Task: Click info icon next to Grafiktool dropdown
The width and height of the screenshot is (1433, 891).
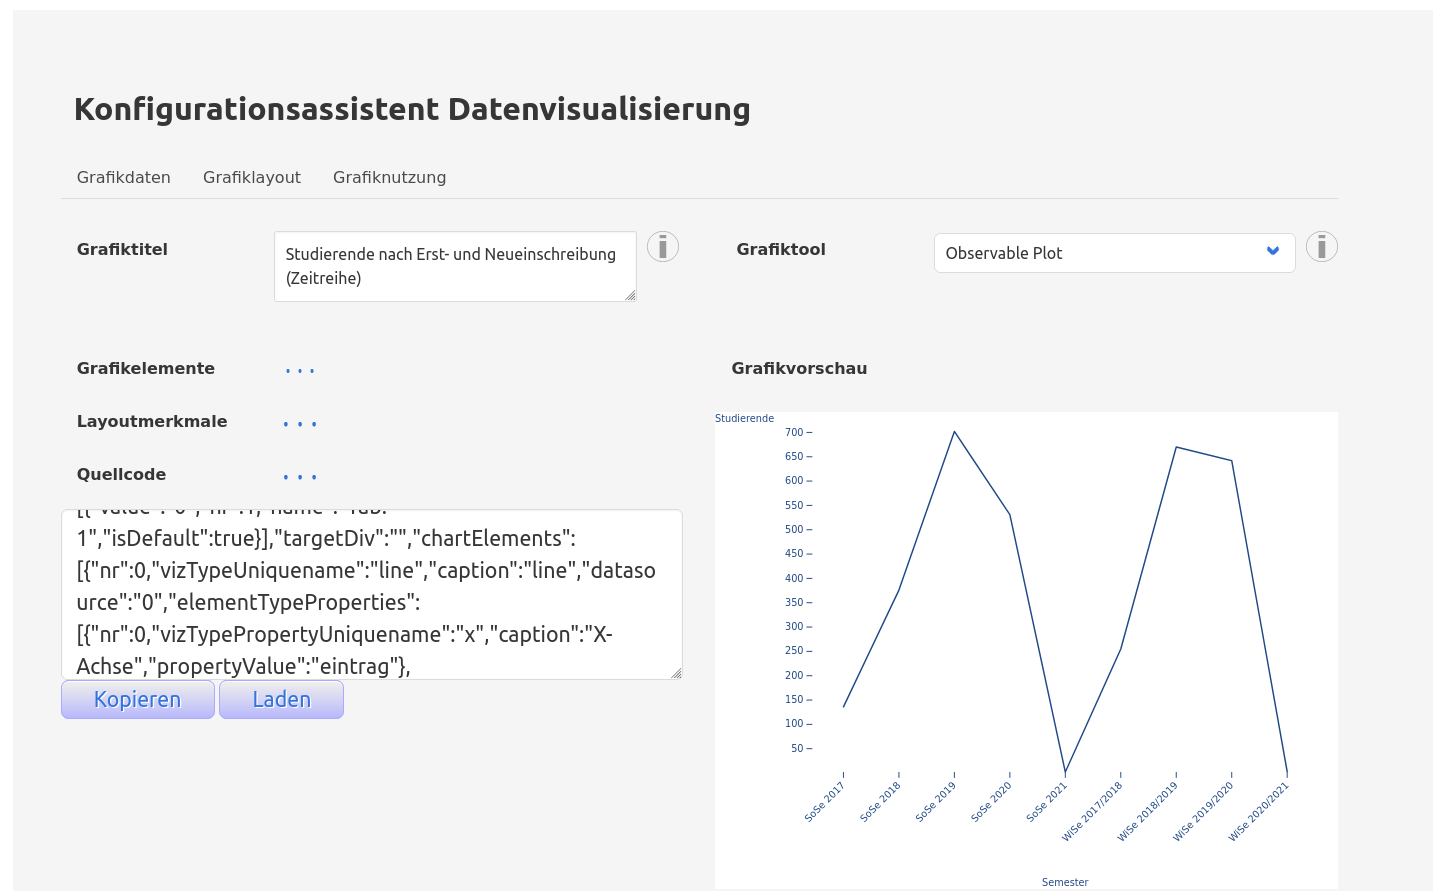Action: pos(1321,247)
